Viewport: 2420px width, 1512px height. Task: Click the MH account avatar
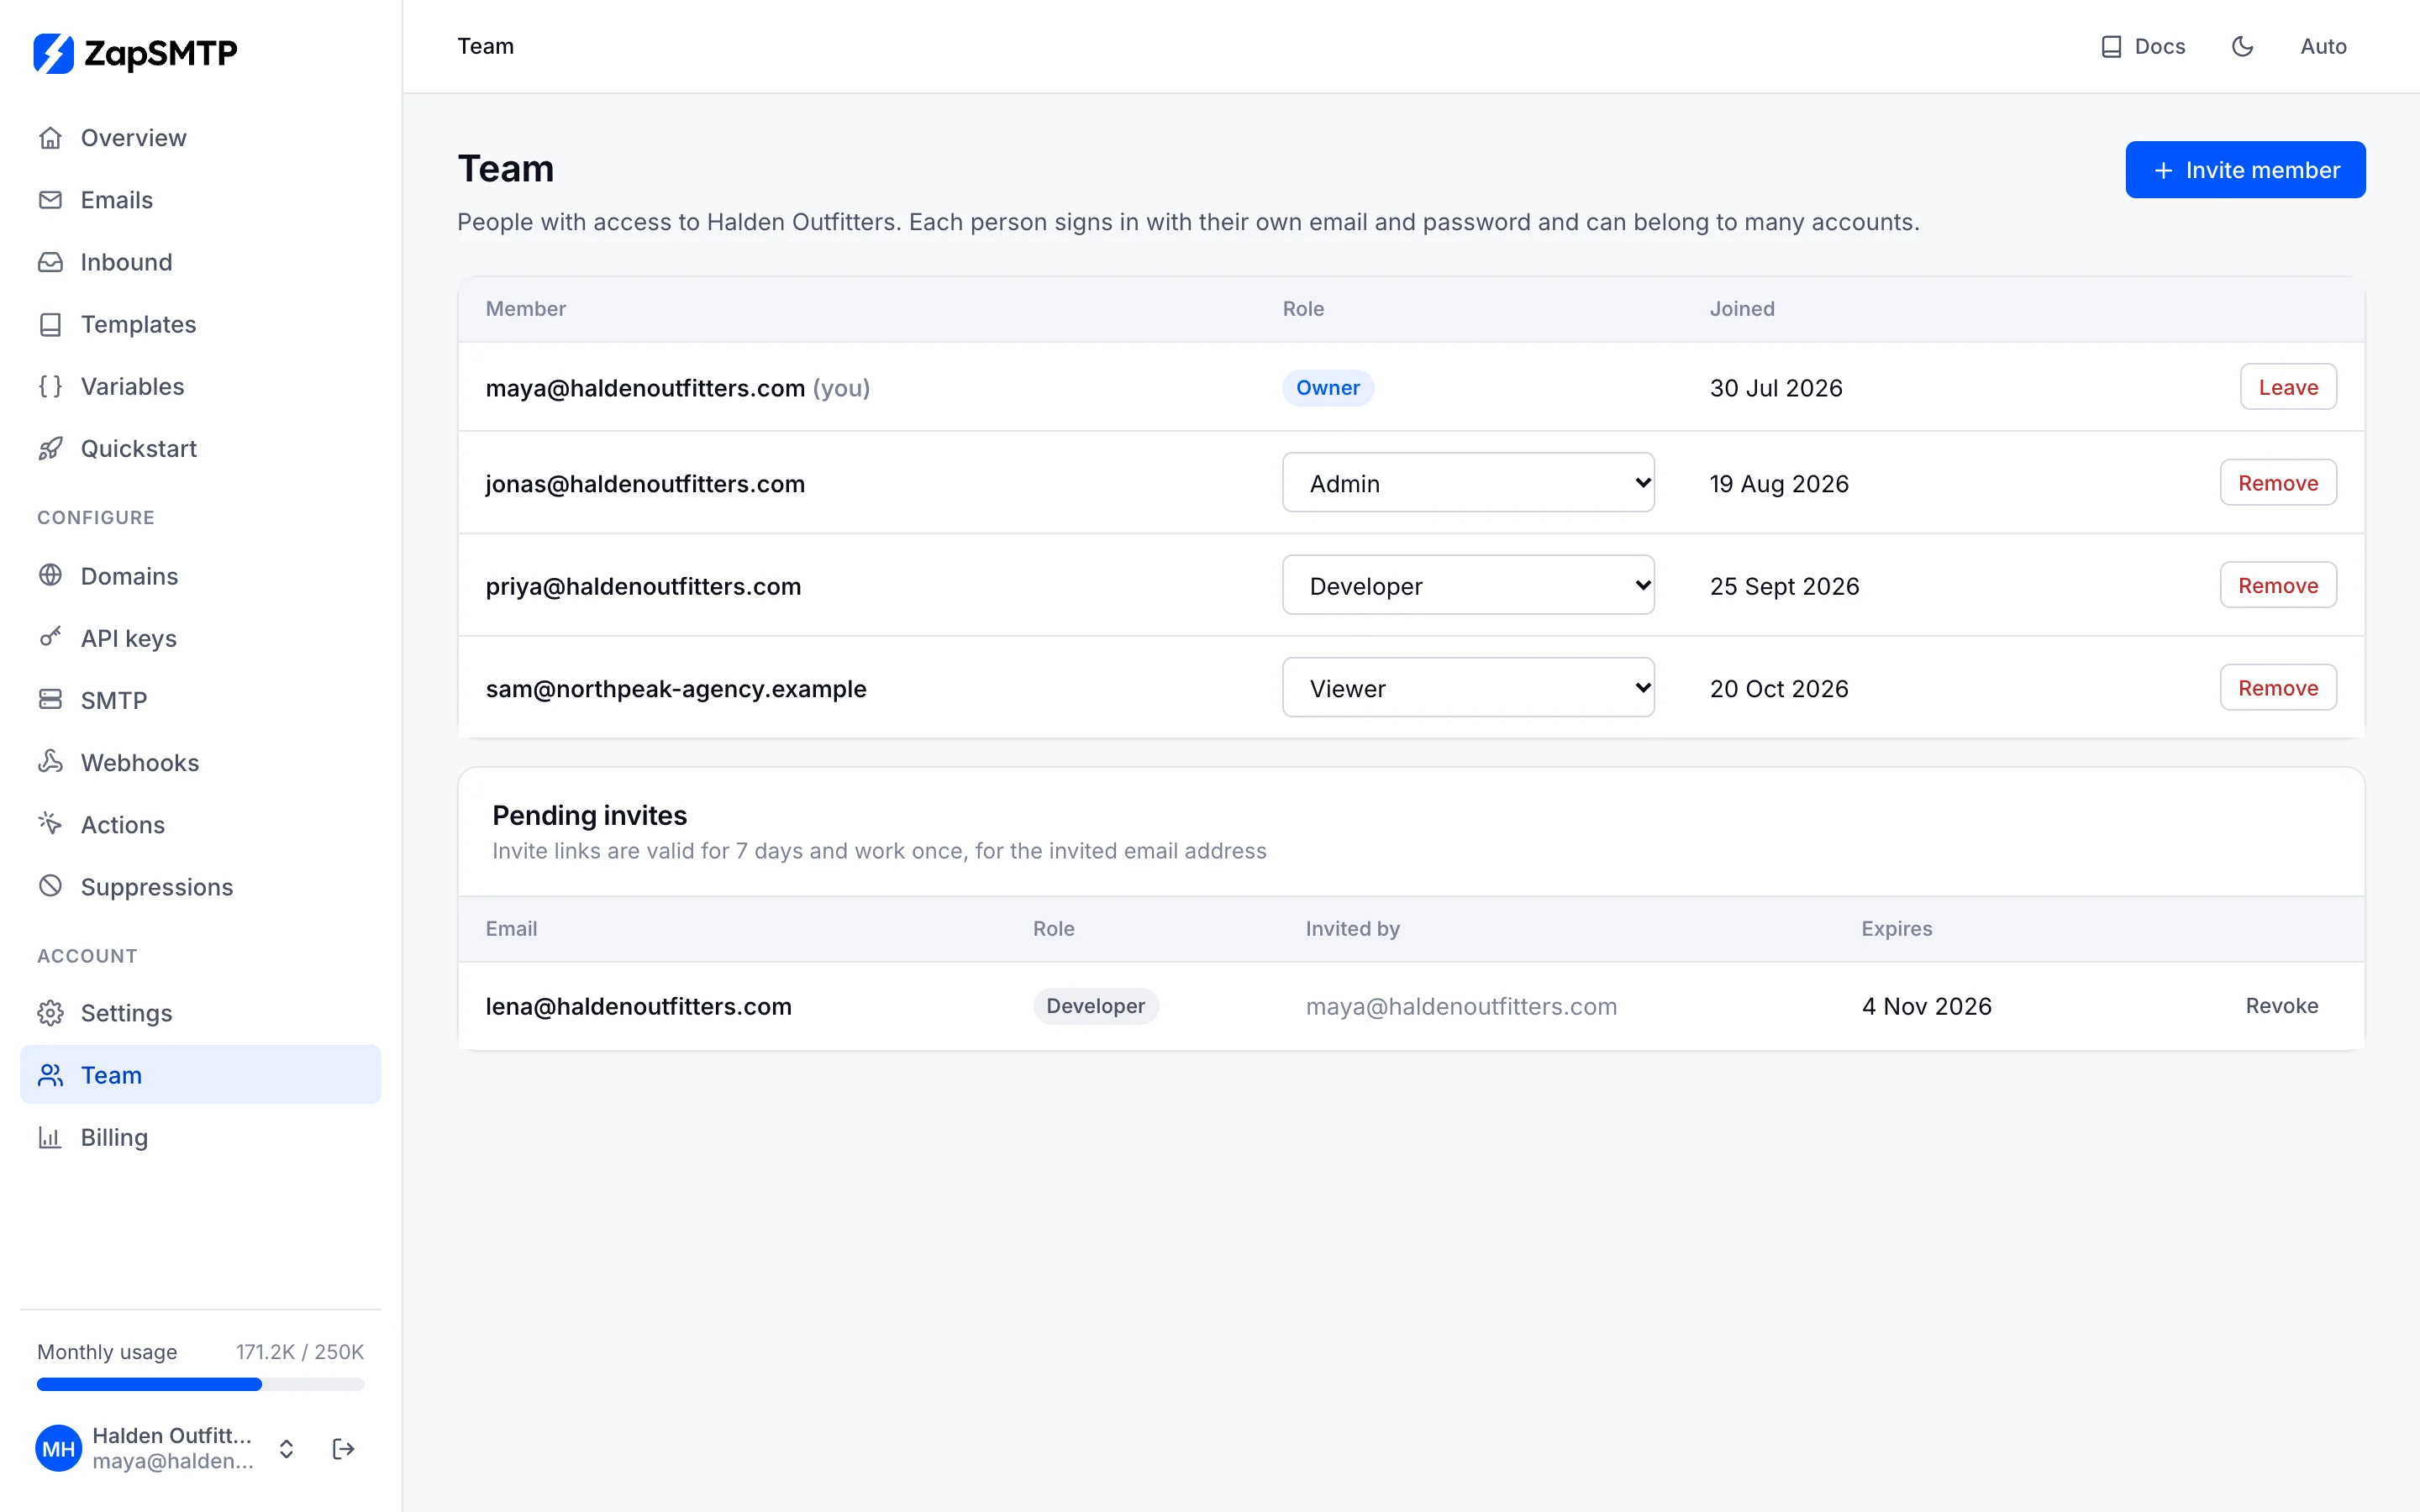tap(59, 1449)
